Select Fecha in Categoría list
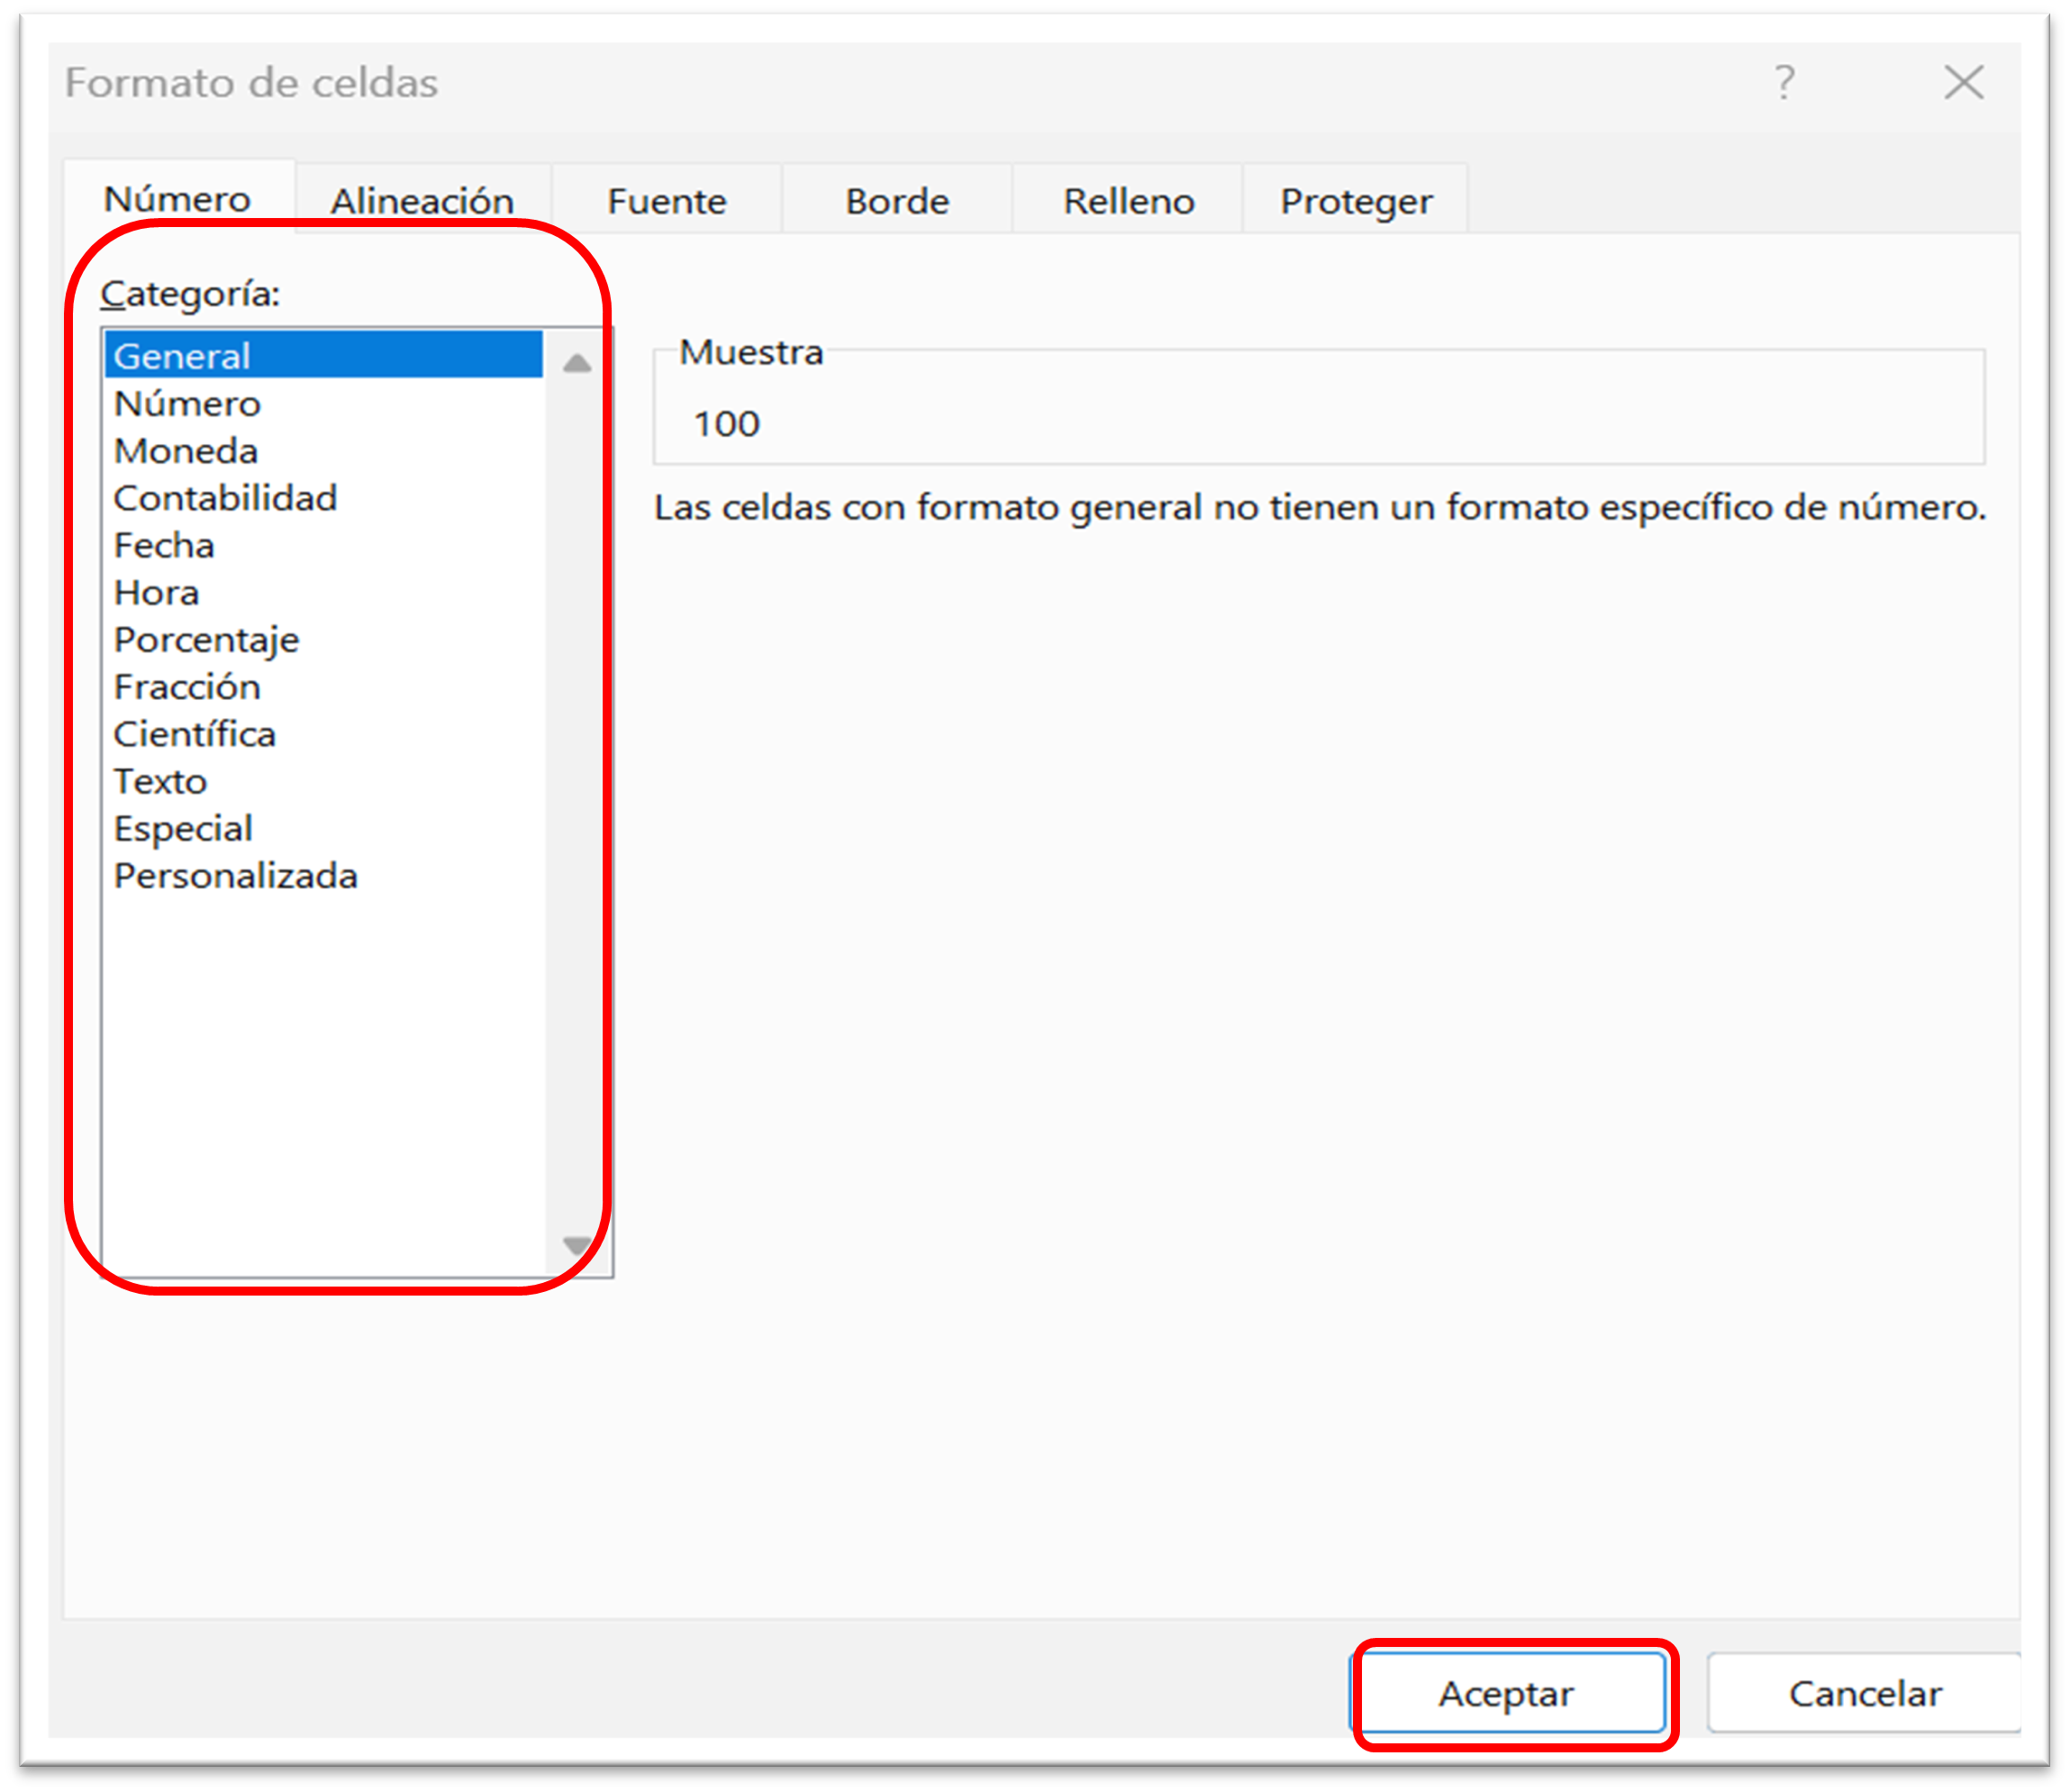 coord(164,545)
